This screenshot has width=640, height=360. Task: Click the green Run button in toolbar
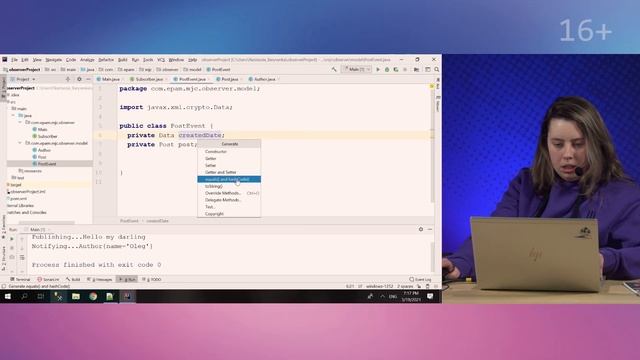(378, 70)
